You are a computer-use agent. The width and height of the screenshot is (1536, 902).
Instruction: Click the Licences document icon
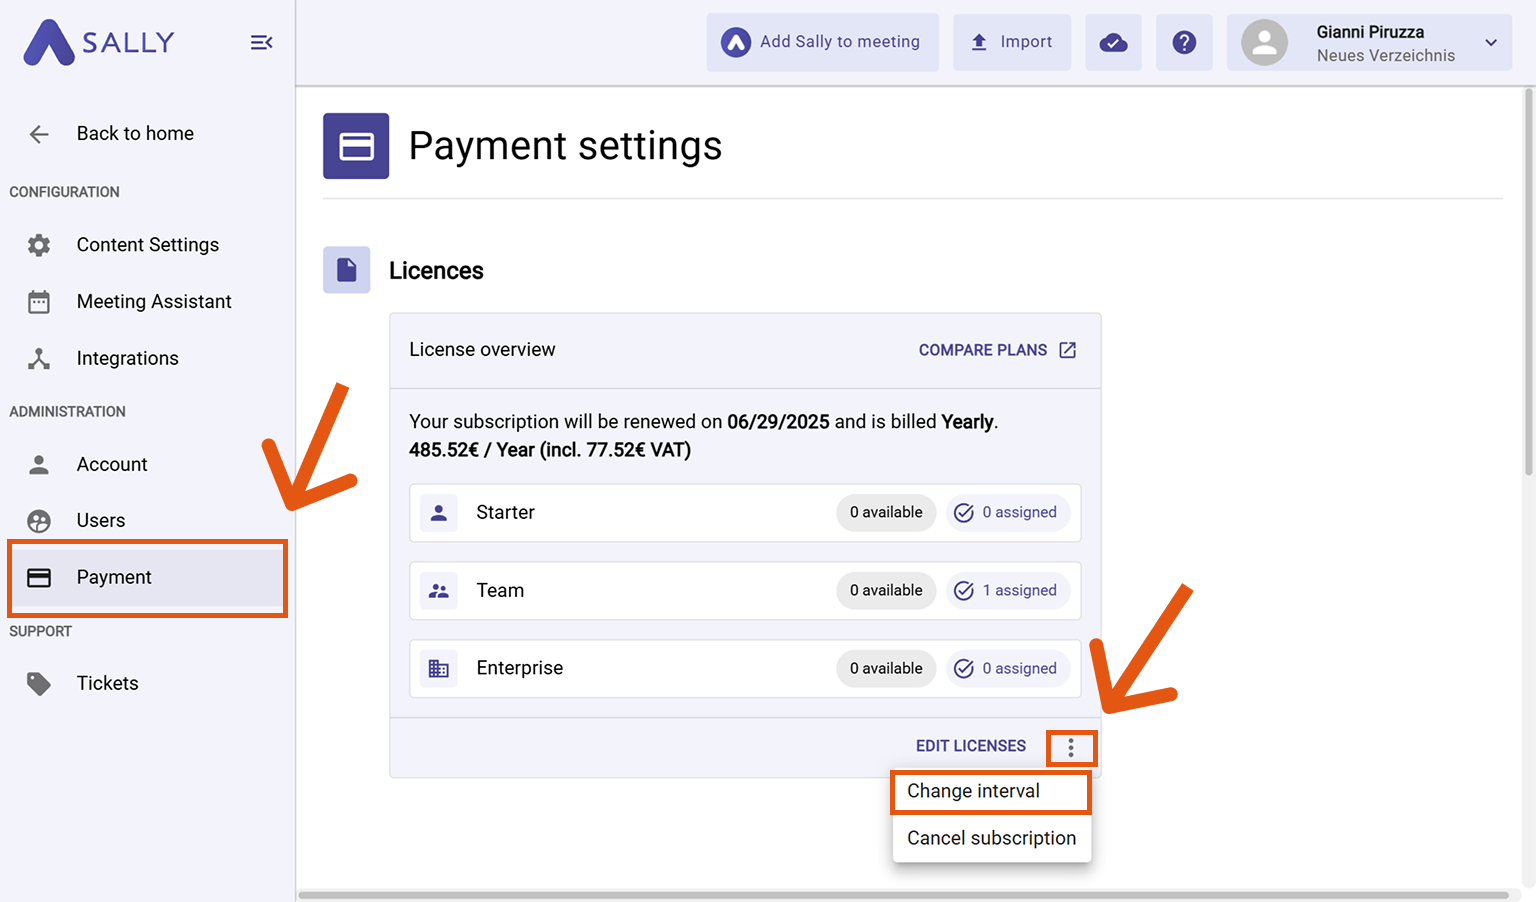(346, 270)
